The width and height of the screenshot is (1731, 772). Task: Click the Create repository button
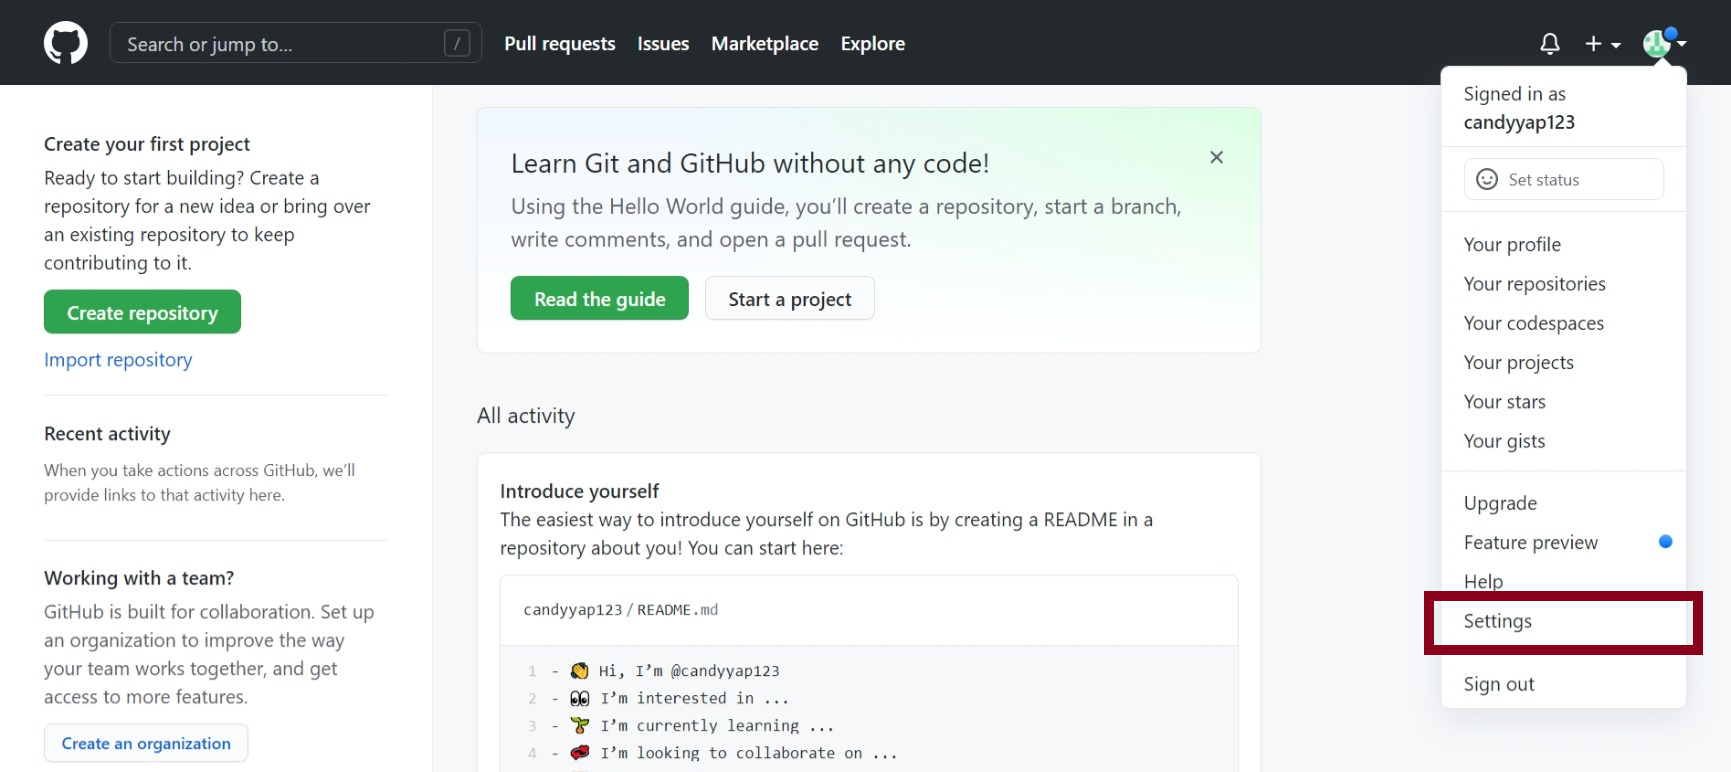pos(142,312)
